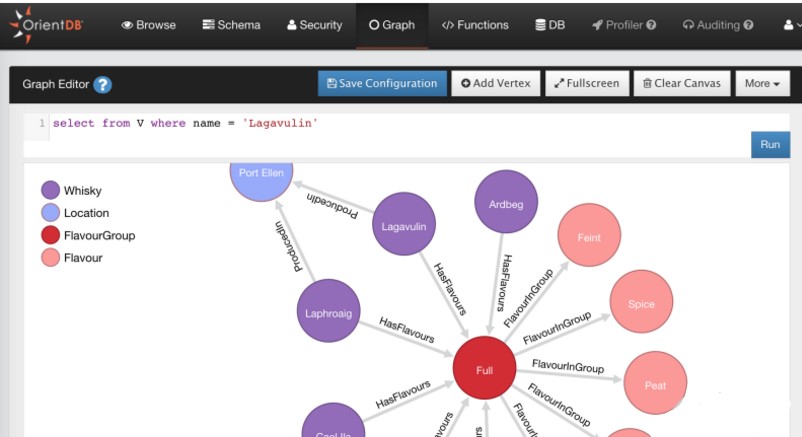Select the Peat flavour node

tap(655, 385)
